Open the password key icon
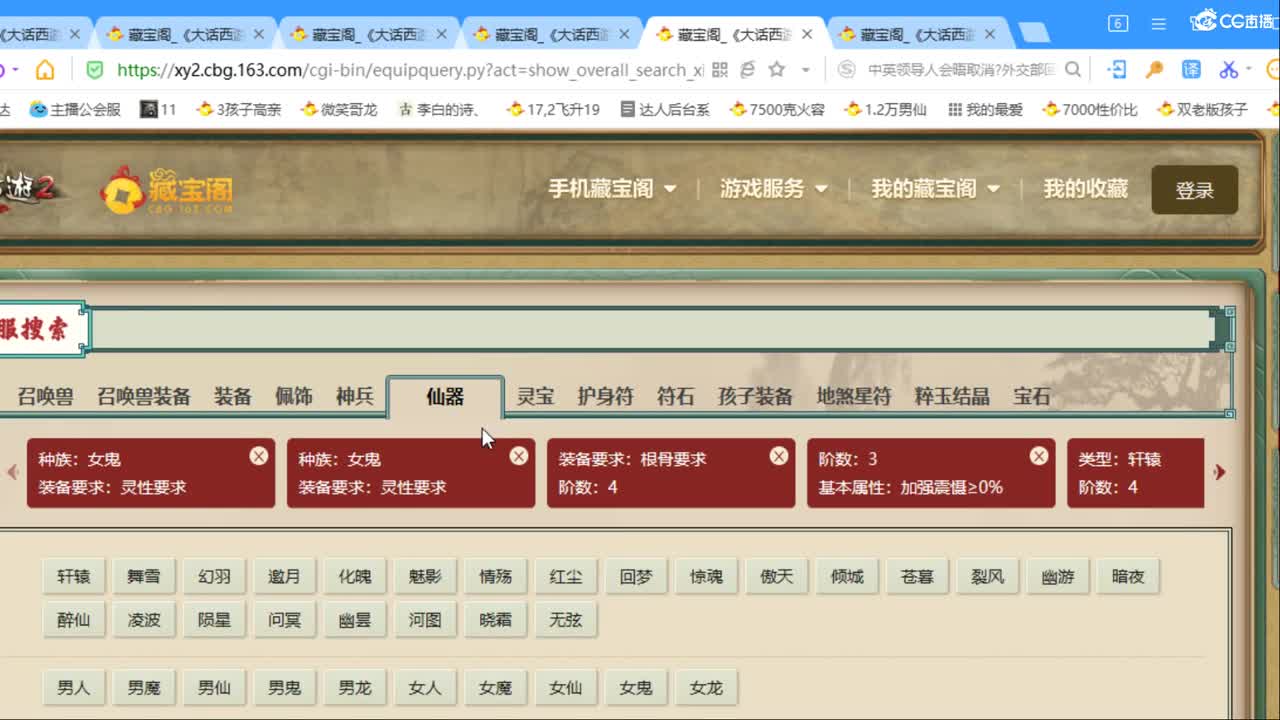This screenshot has height=720, width=1280. pos(1154,70)
